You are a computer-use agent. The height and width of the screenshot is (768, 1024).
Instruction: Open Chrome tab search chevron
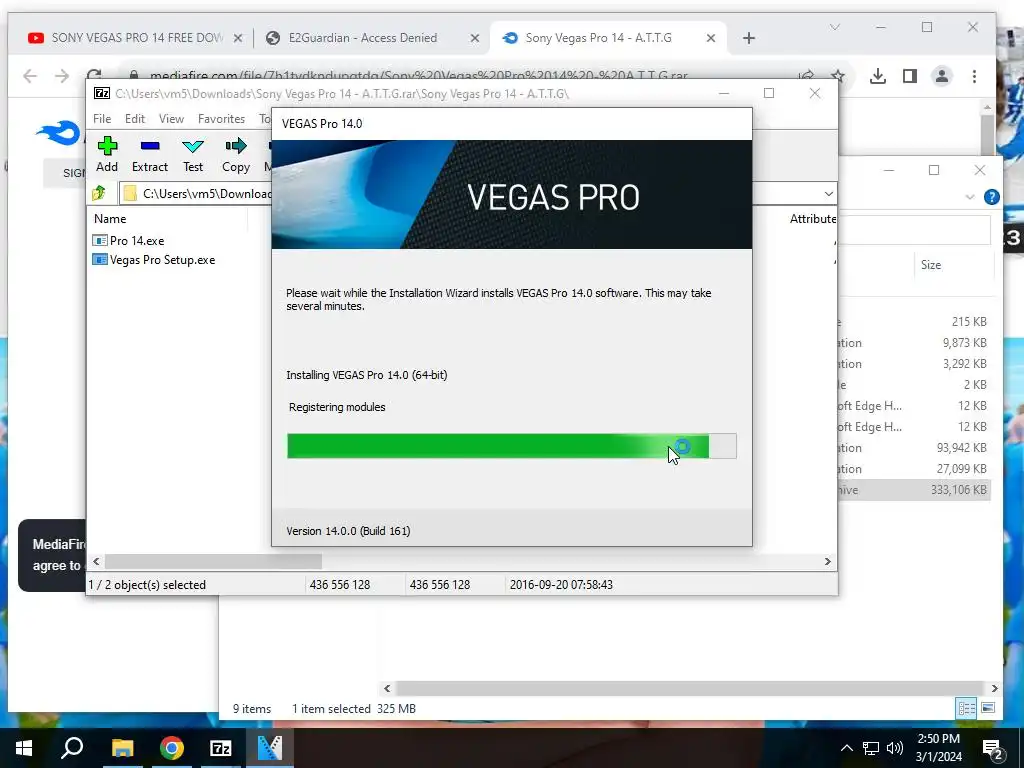pyautogui.click(x=835, y=27)
